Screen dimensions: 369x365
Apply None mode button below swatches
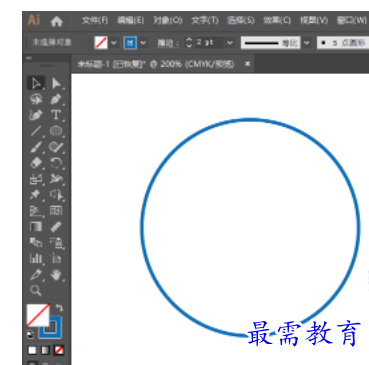pyautogui.click(x=59, y=350)
